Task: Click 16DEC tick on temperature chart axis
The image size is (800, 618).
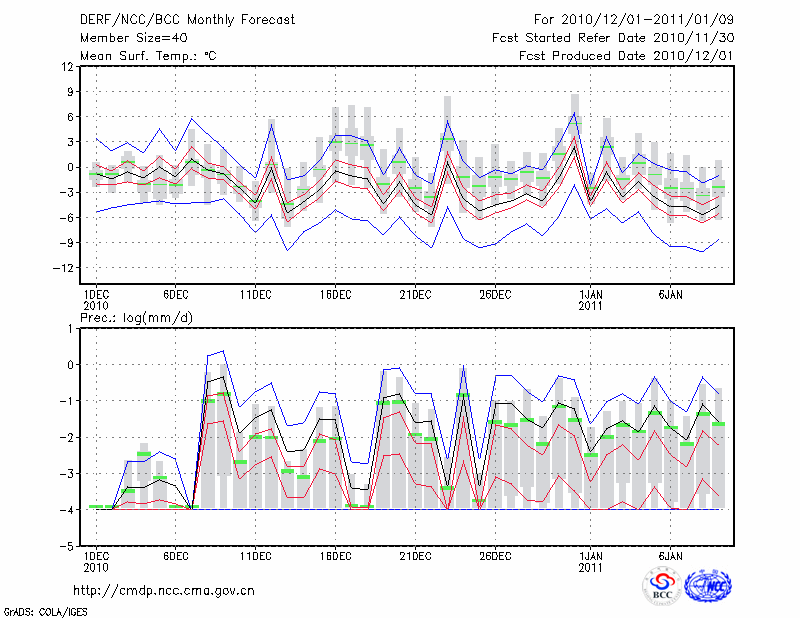Action: click(x=335, y=294)
